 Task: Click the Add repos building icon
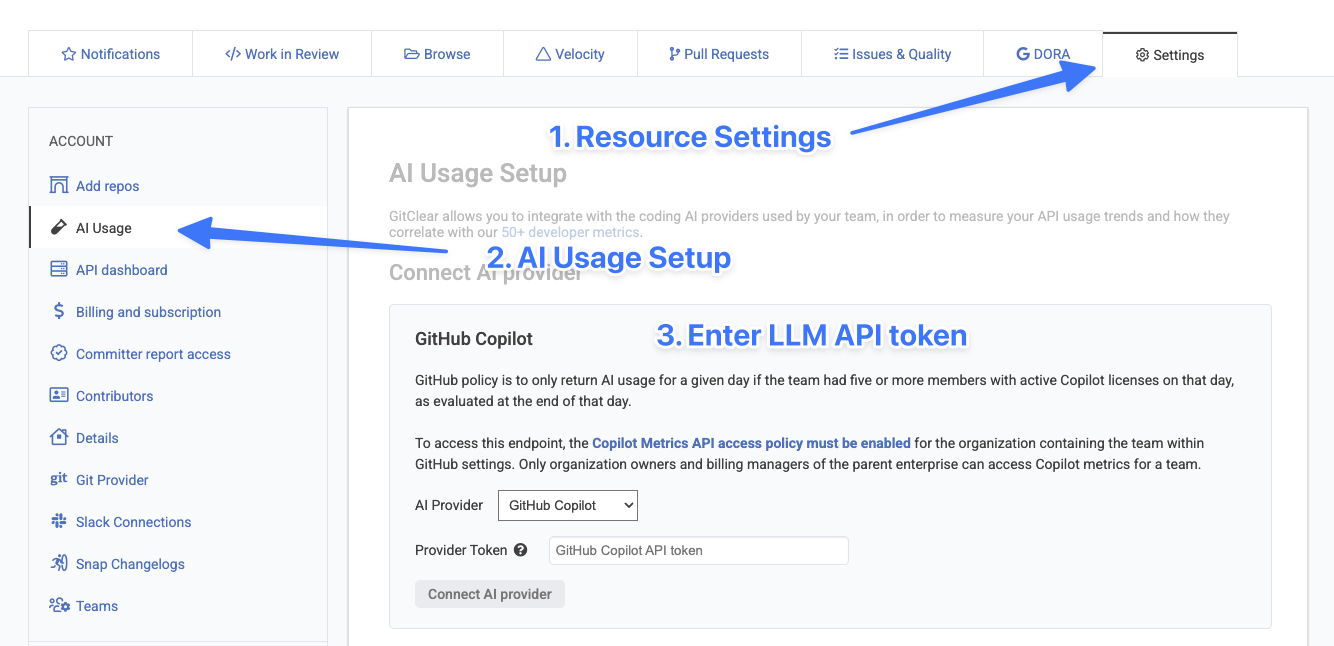[59, 186]
